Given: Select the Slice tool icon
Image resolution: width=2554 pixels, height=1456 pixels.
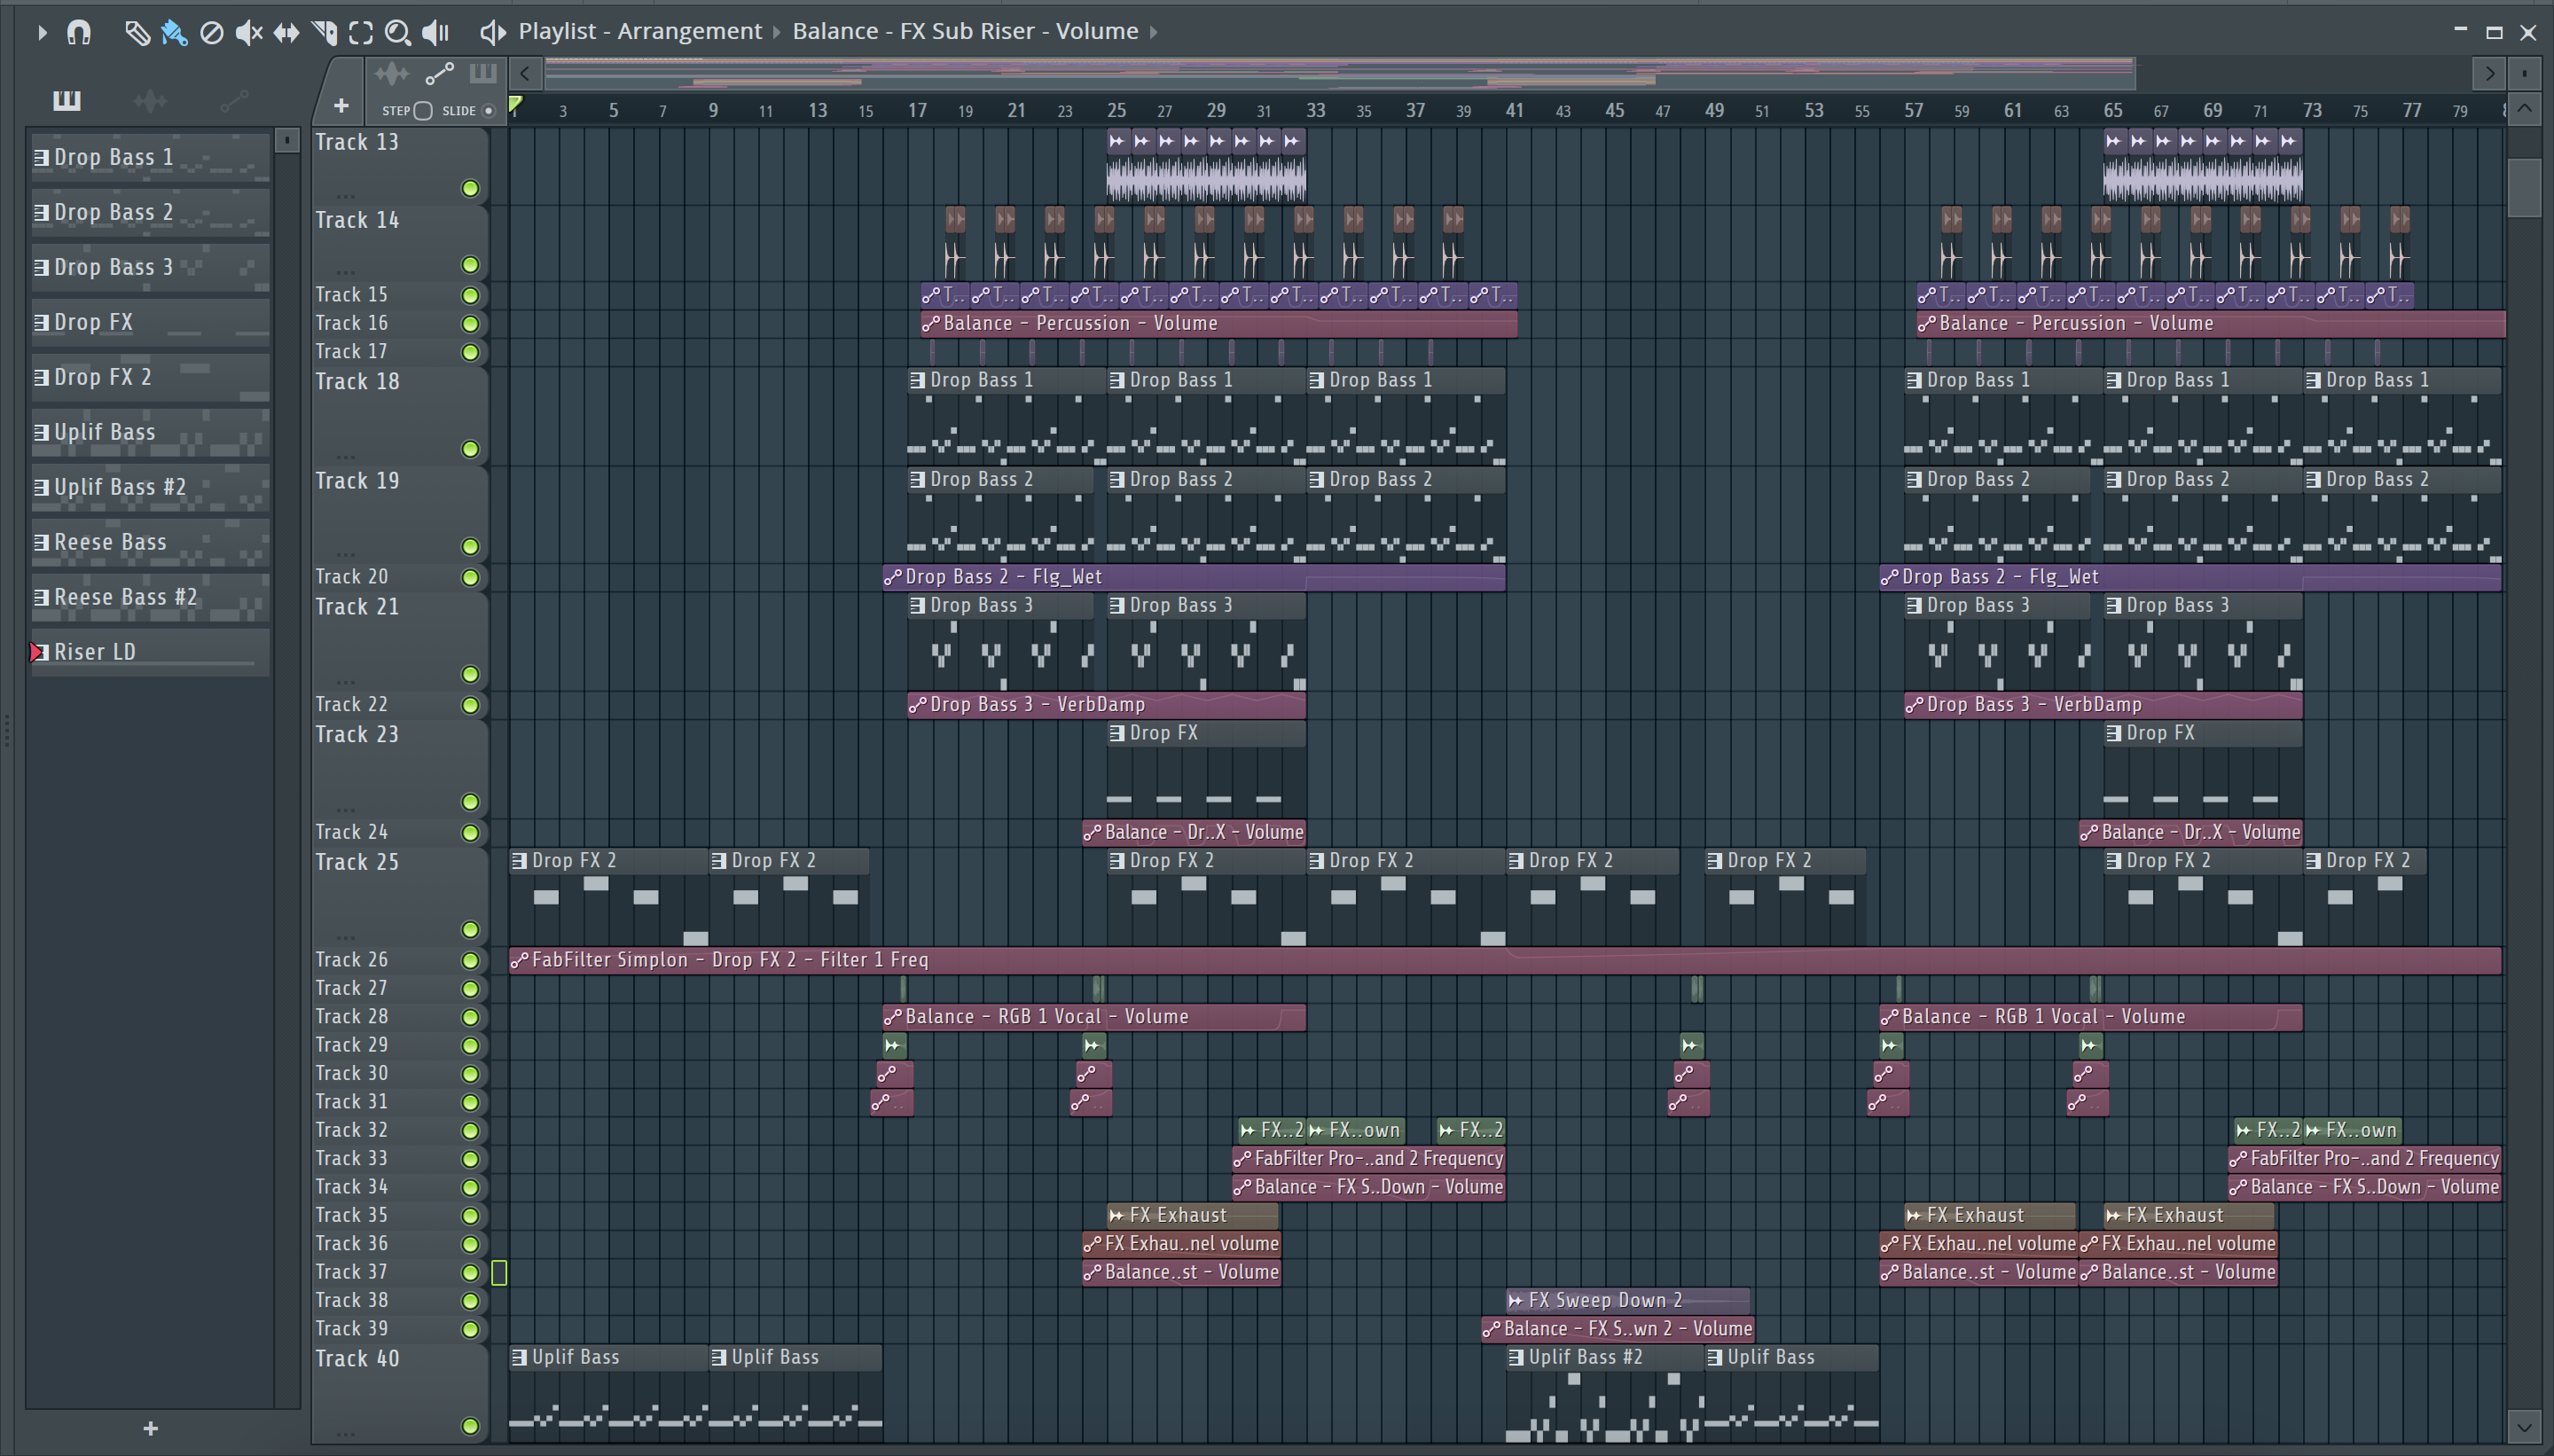Looking at the screenshot, I should [x=324, y=33].
